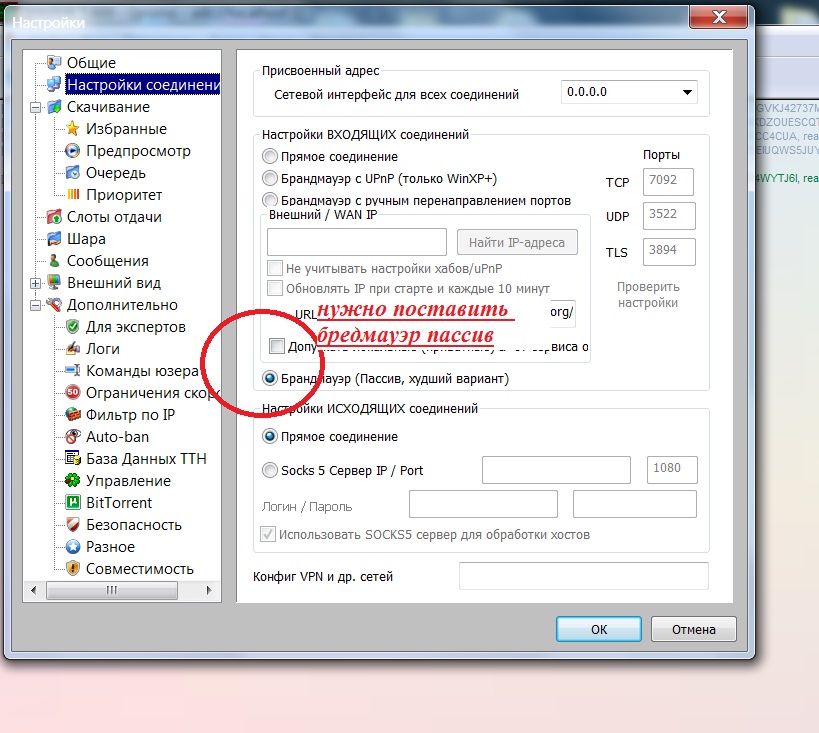The image size is (819, 733).
Task: Click the Безопасность shield icon
Action: (x=73, y=525)
